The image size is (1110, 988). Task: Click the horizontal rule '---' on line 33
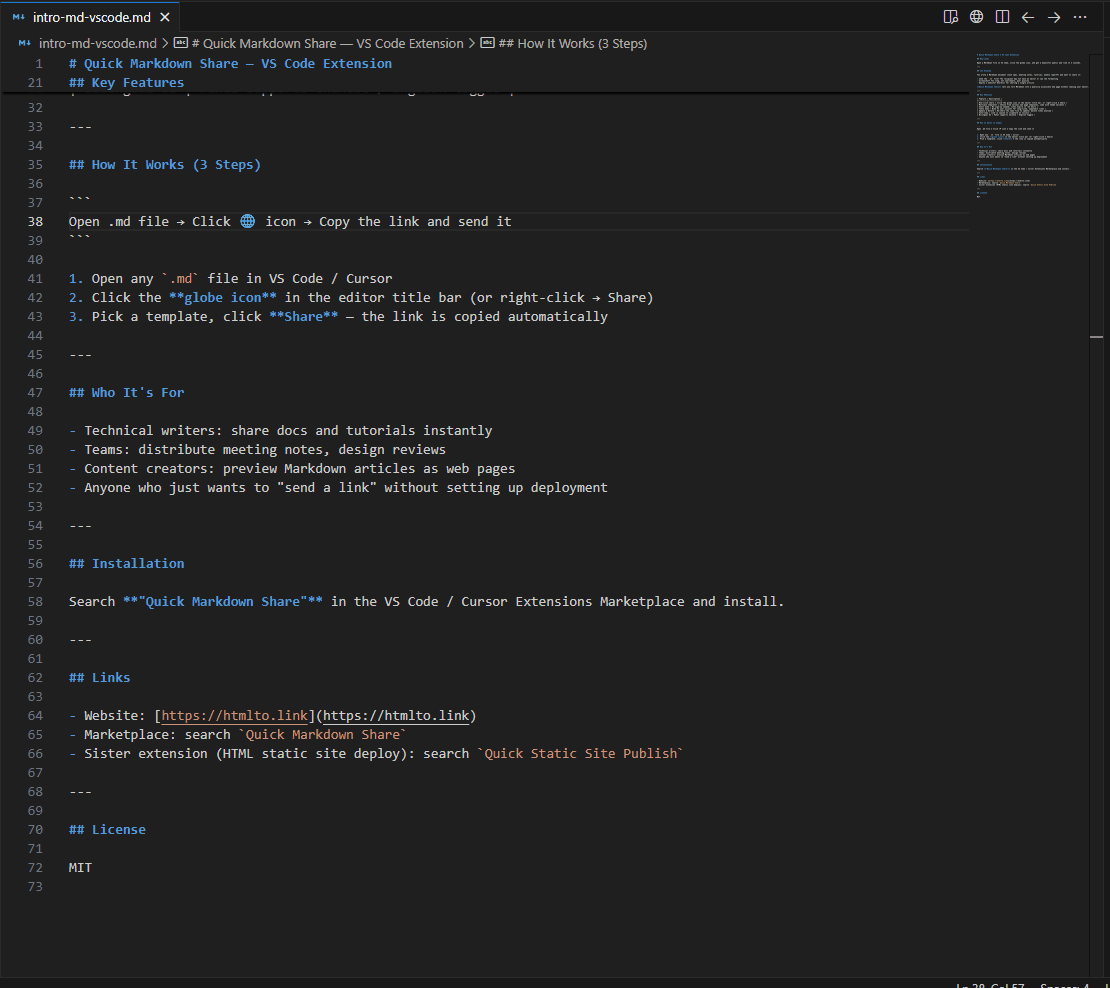(x=80, y=127)
